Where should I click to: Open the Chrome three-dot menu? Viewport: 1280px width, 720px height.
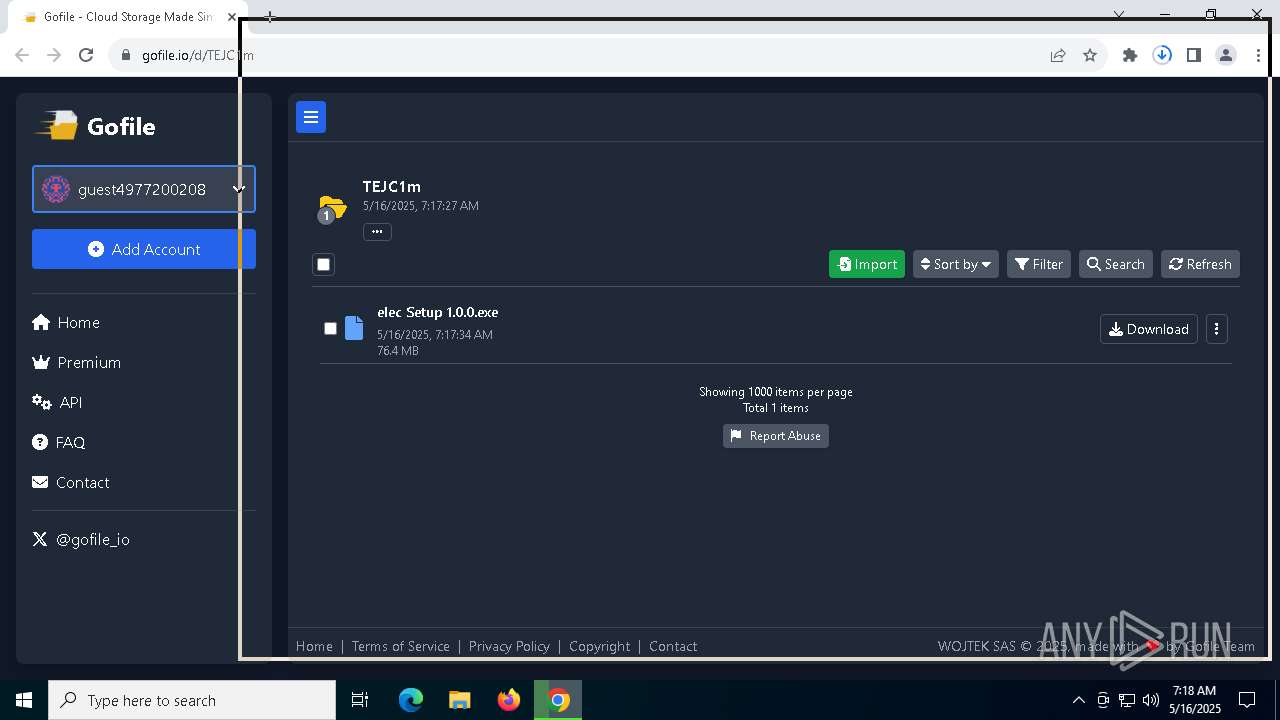pos(1258,55)
